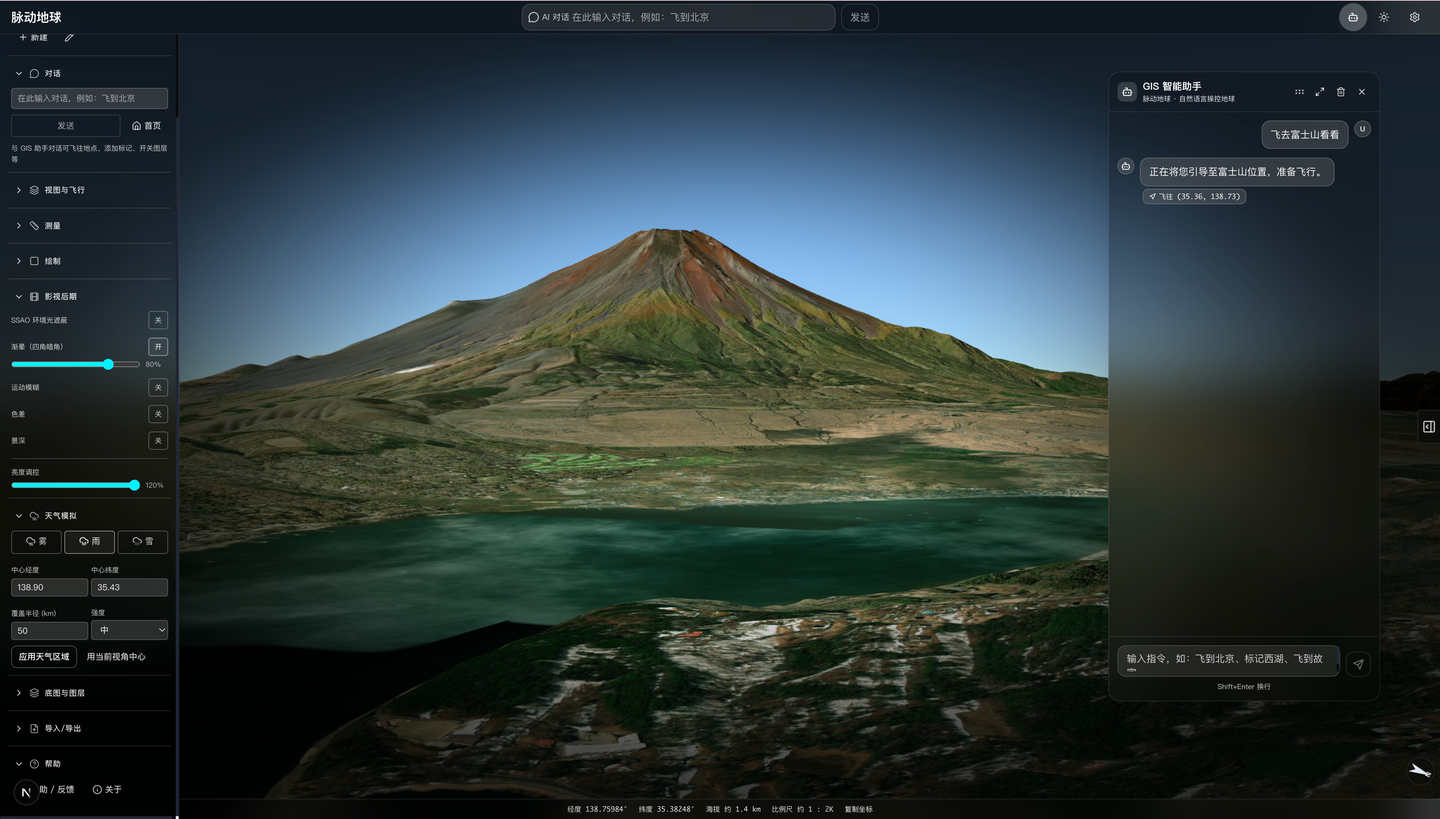The image size is (1440, 819).
Task: Select the 雪 snow weather tab
Action: click(x=143, y=541)
